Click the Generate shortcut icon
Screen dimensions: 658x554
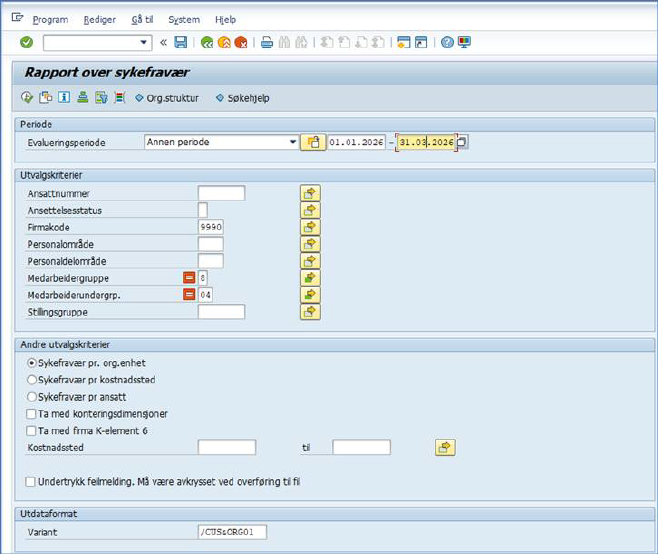click(421, 42)
